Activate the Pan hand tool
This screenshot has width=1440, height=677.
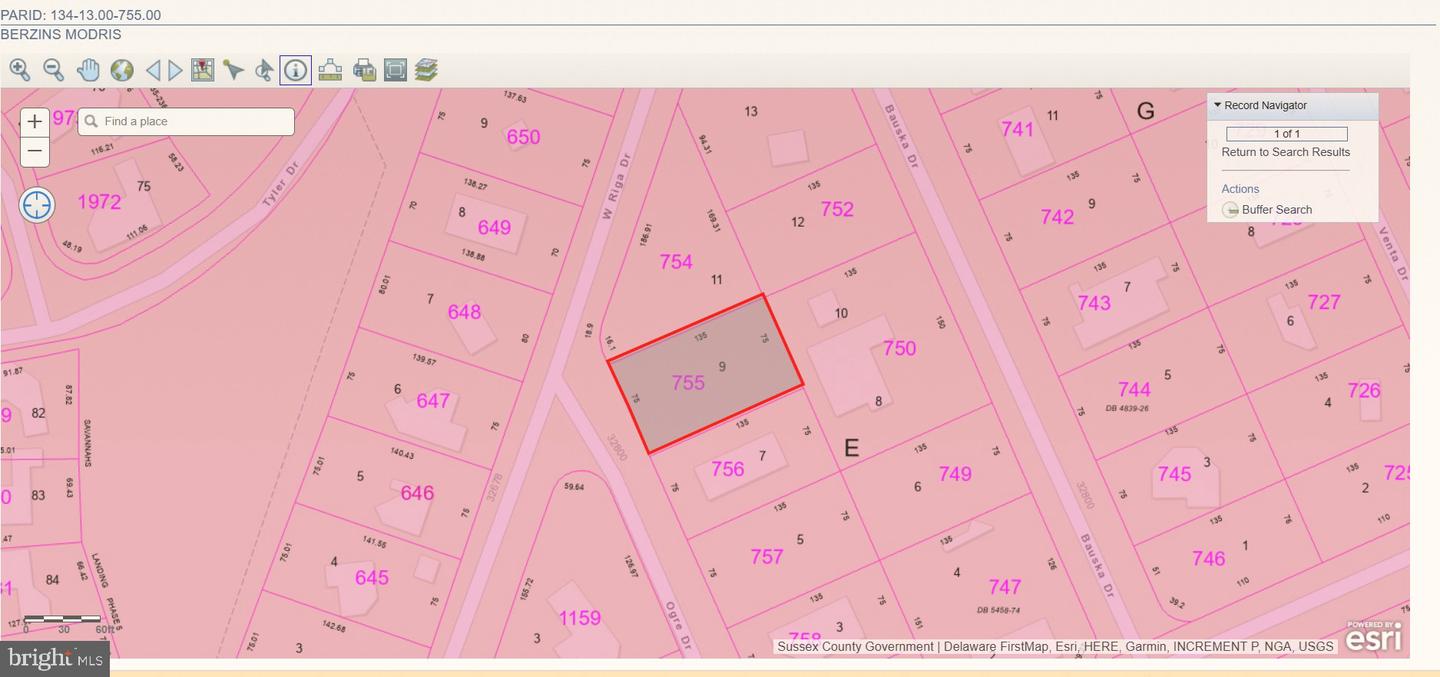tap(88, 70)
